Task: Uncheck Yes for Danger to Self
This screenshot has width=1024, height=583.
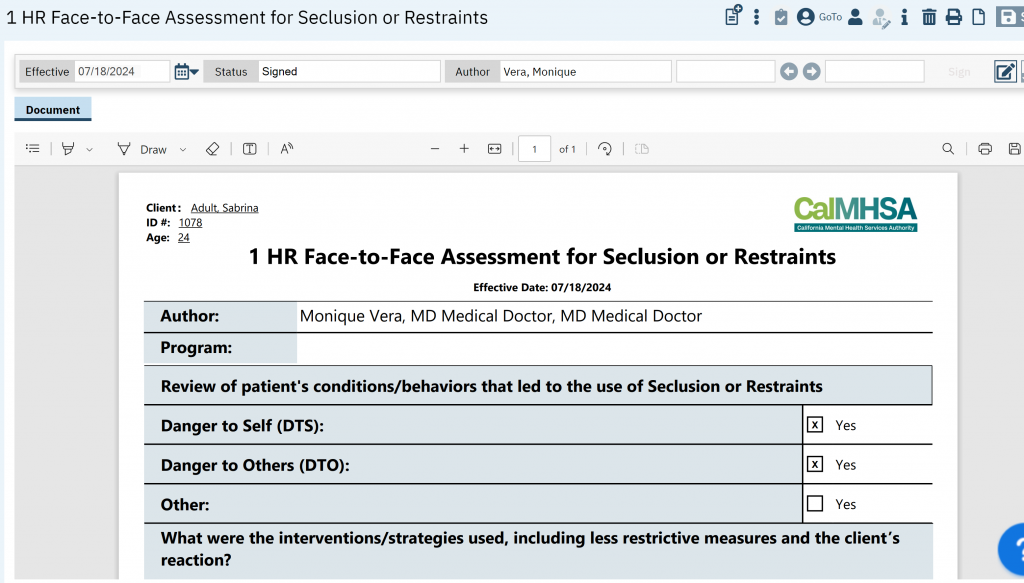Action: click(x=816, y=424)
